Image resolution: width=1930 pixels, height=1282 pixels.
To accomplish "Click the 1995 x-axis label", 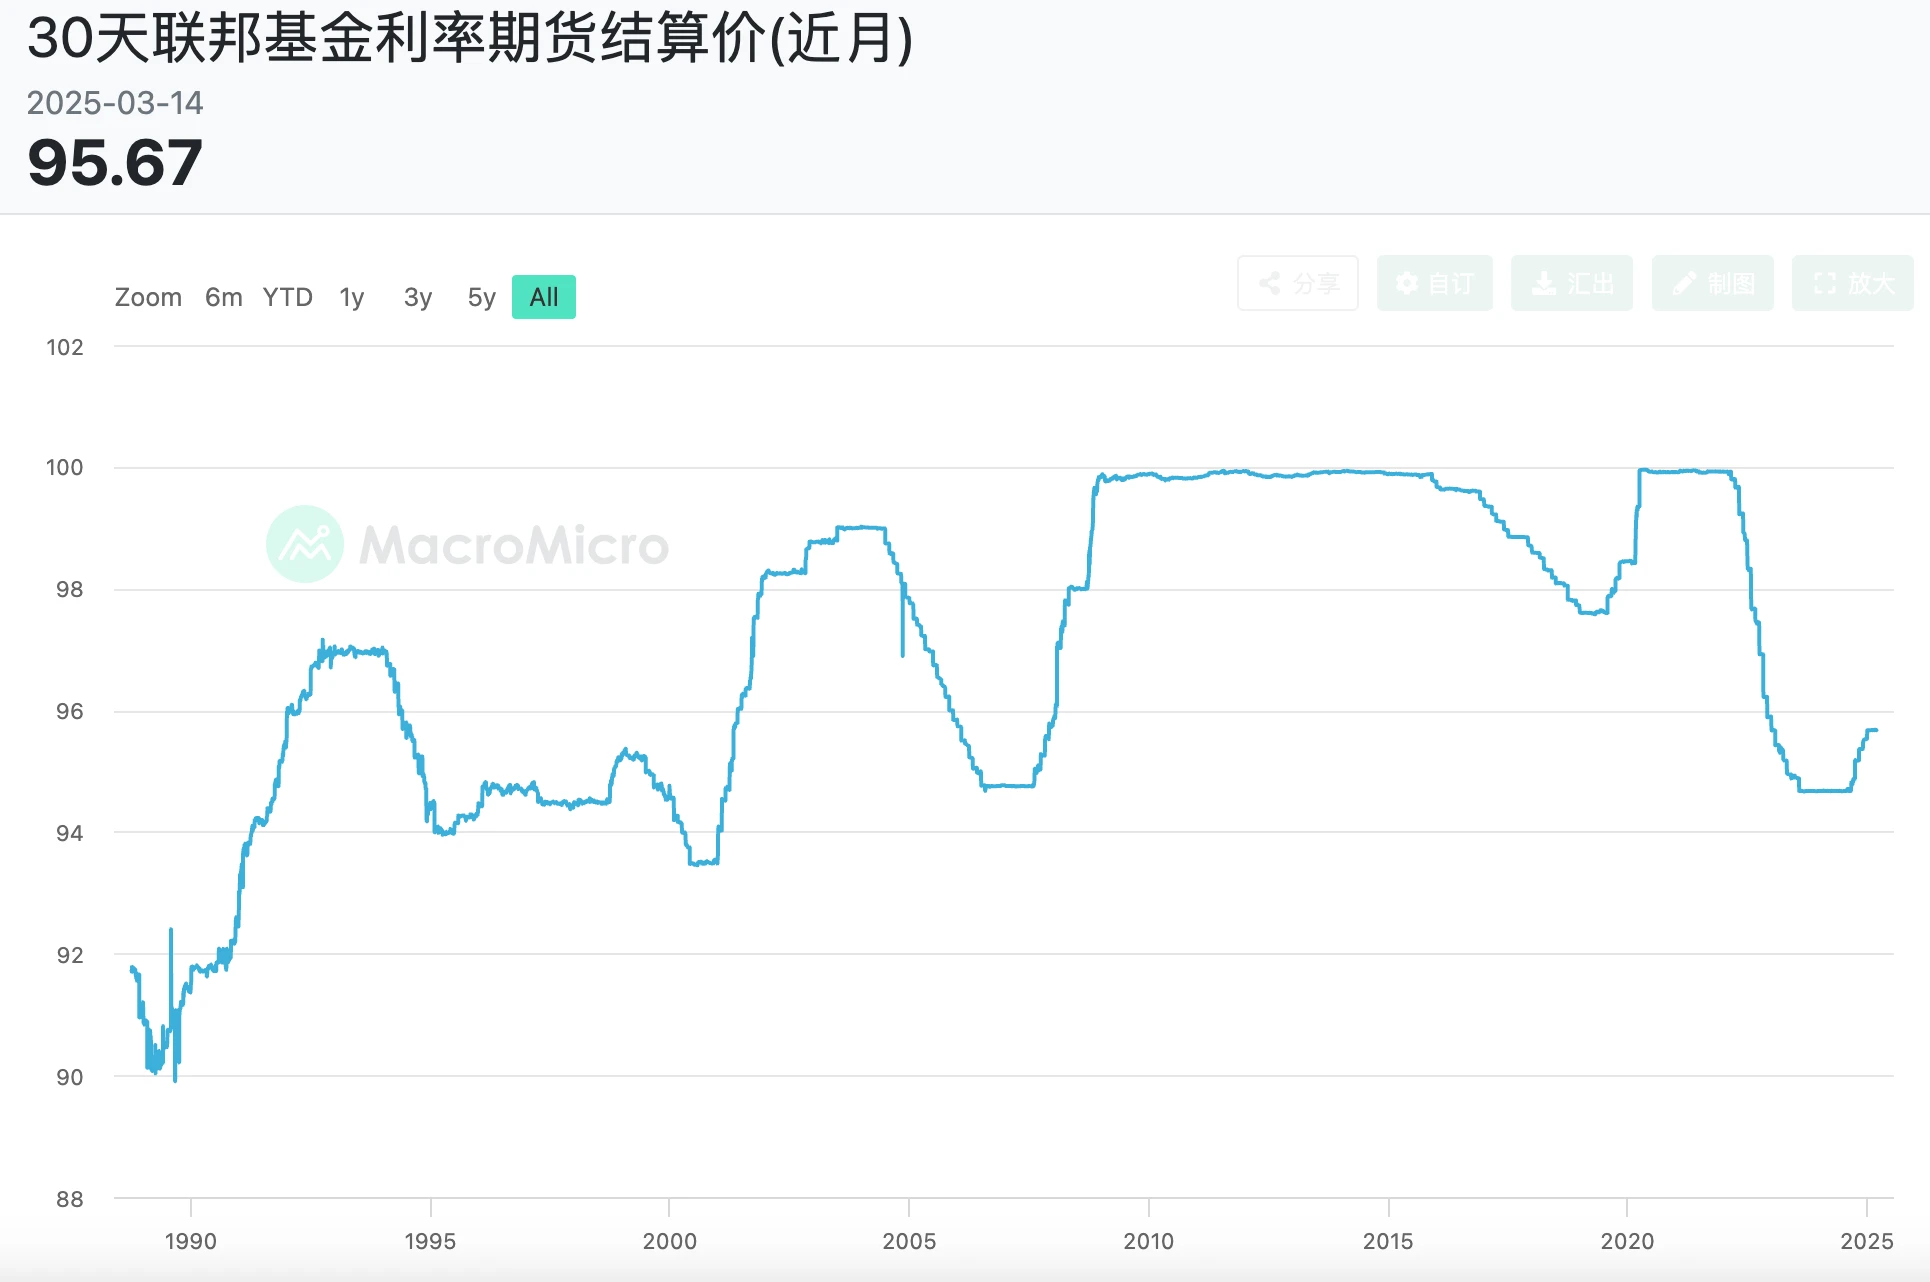I will [430, 1241].
